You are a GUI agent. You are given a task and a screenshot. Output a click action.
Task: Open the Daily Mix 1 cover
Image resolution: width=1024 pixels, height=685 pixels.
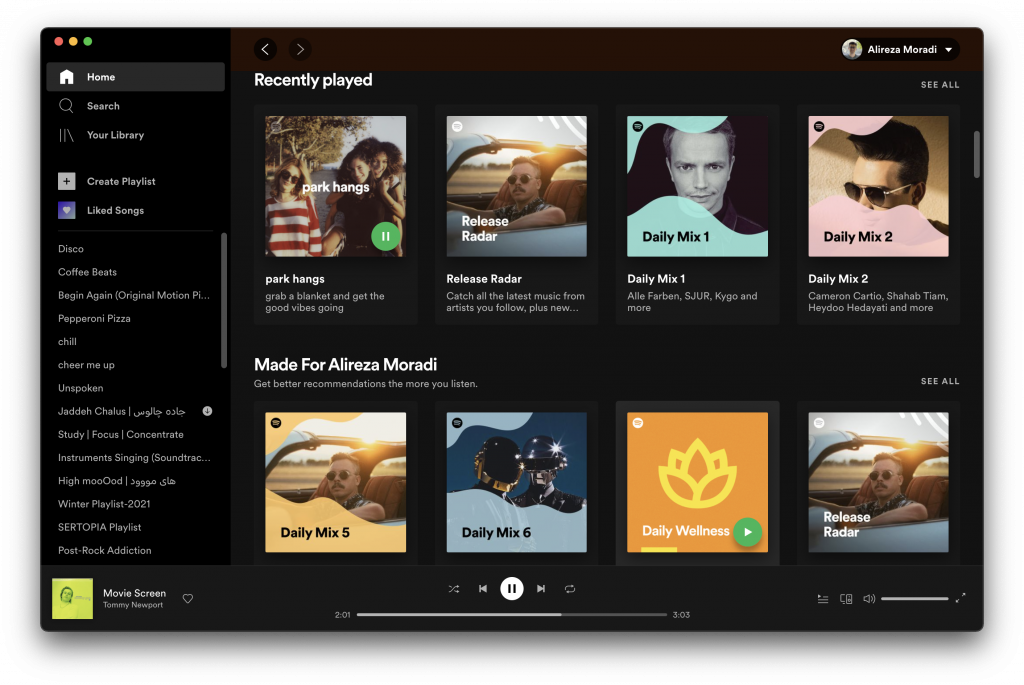(697, 186)
